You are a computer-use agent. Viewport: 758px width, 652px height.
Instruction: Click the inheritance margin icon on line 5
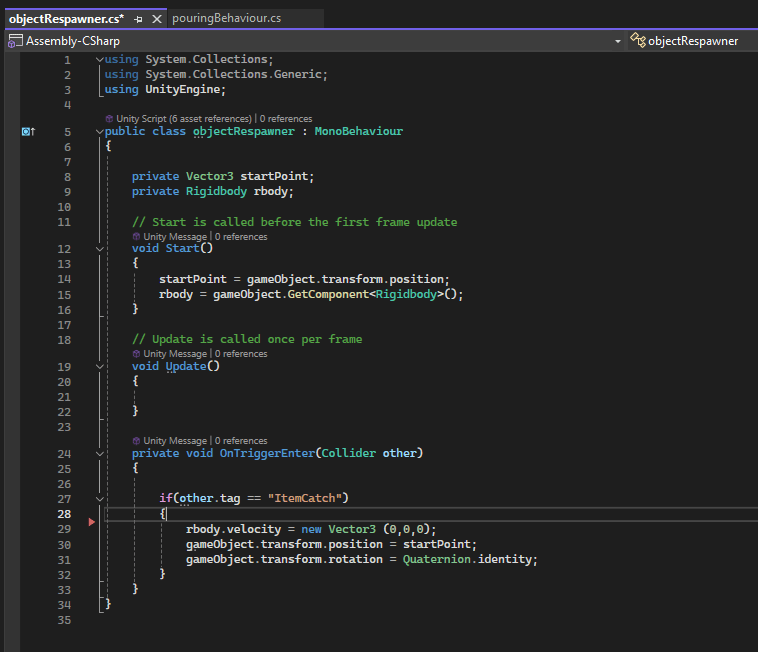click(28, 132)
